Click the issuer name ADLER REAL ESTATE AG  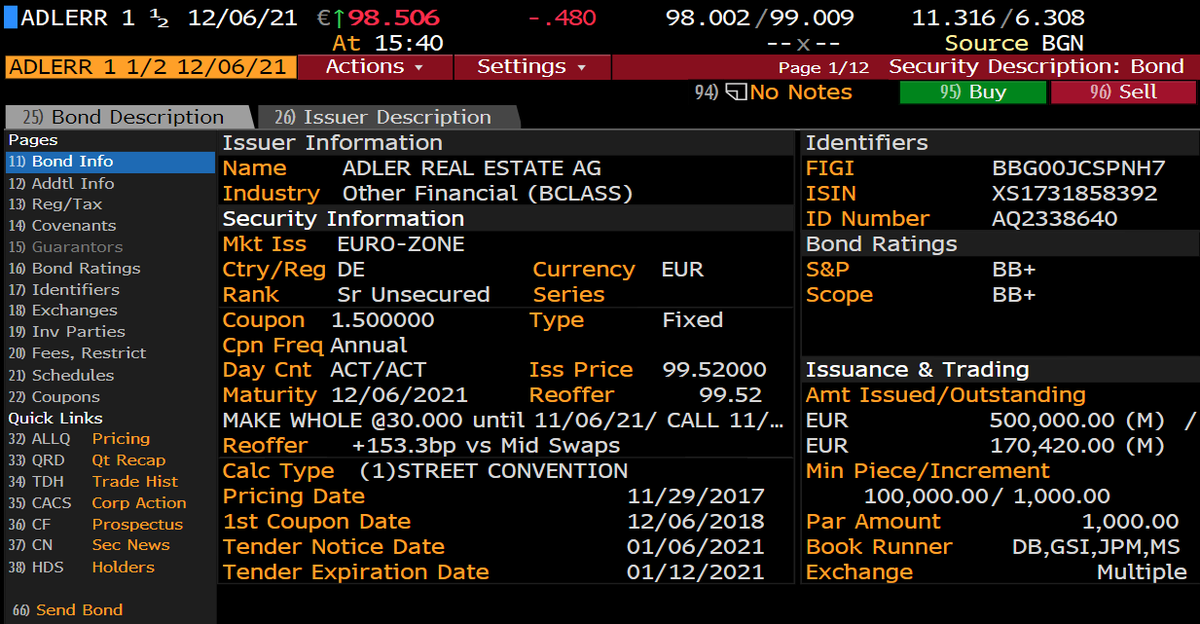pos(472,168)
